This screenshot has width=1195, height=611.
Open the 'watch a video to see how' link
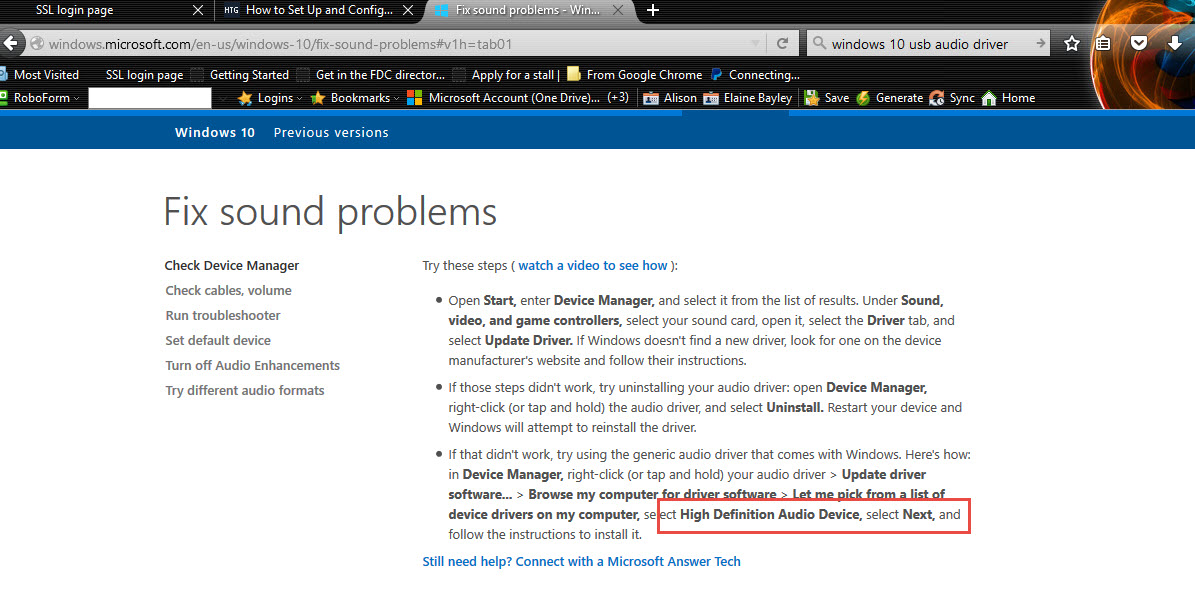tap(592, 266)
